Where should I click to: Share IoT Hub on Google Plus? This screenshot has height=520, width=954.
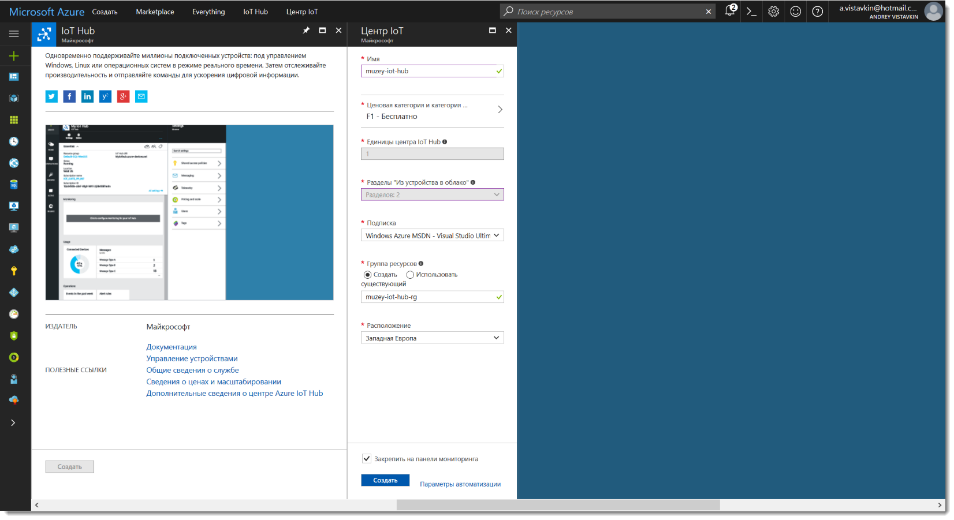pos(124,97)
